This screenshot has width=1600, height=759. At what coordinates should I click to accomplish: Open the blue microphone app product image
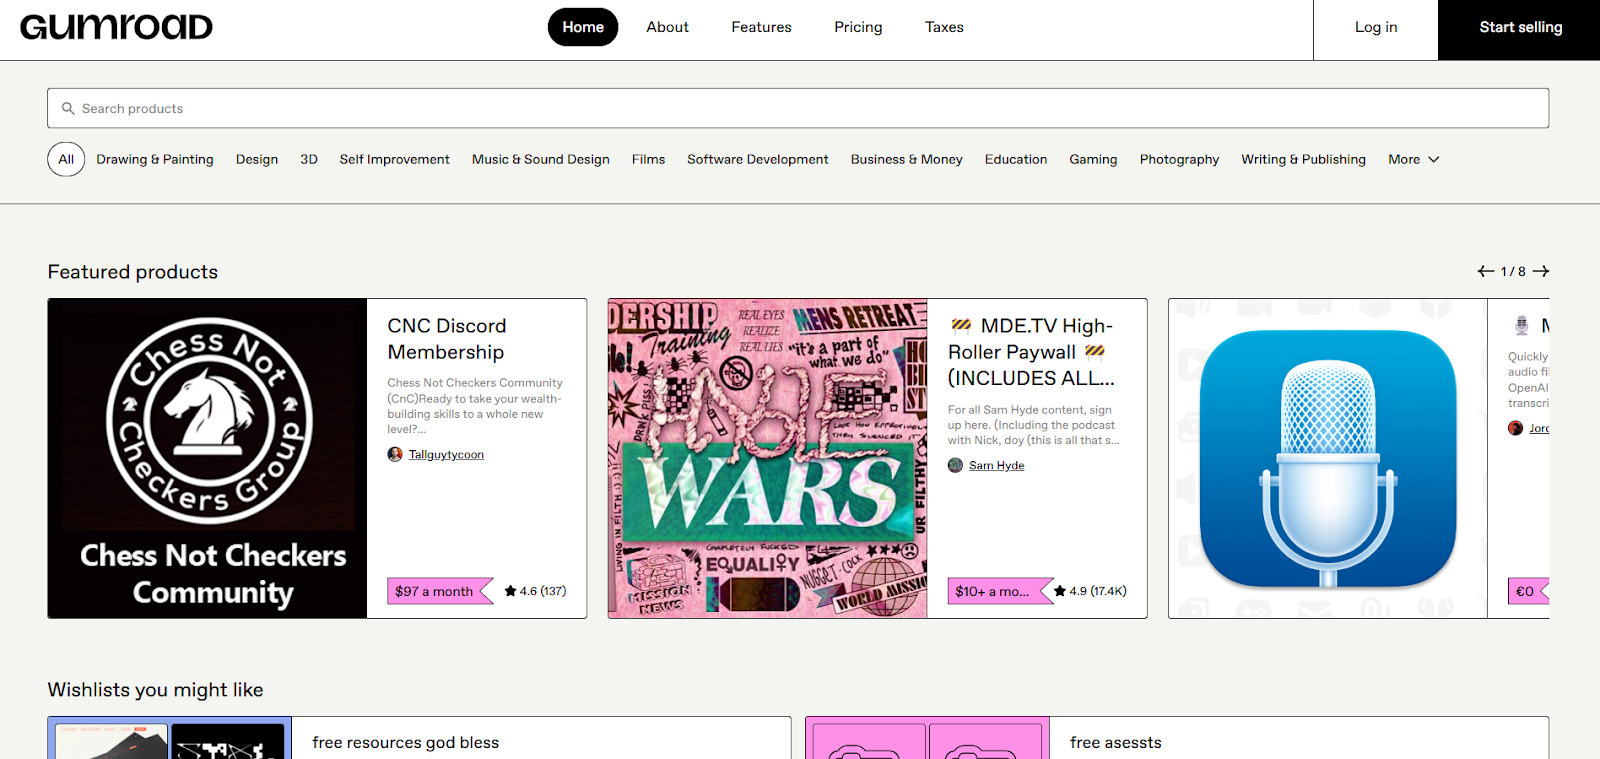pyautogui.click(x=1328, y=458)
